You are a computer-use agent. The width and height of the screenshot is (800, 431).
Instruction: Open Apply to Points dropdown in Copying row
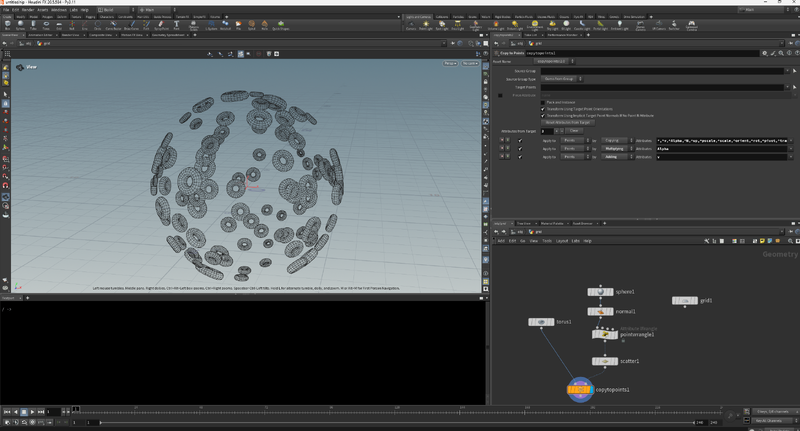(x=575, y=140)
